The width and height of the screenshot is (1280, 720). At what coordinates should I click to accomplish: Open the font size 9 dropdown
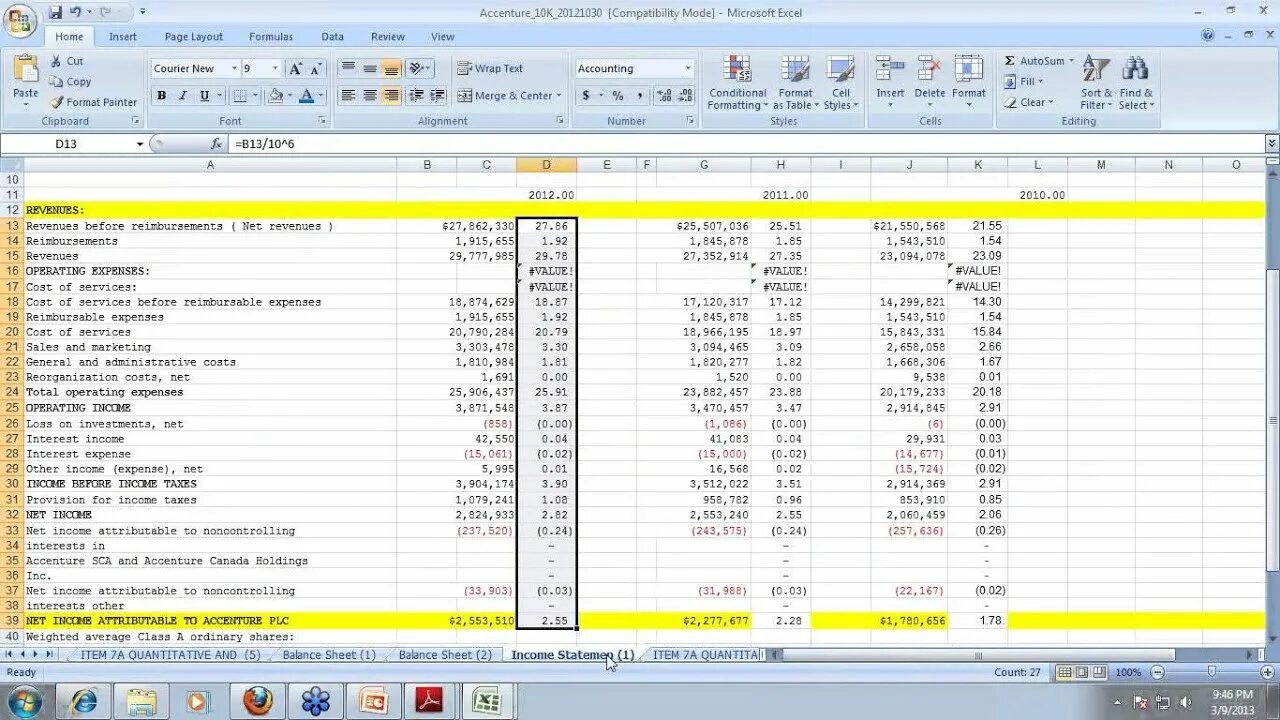tap(276, 69)
